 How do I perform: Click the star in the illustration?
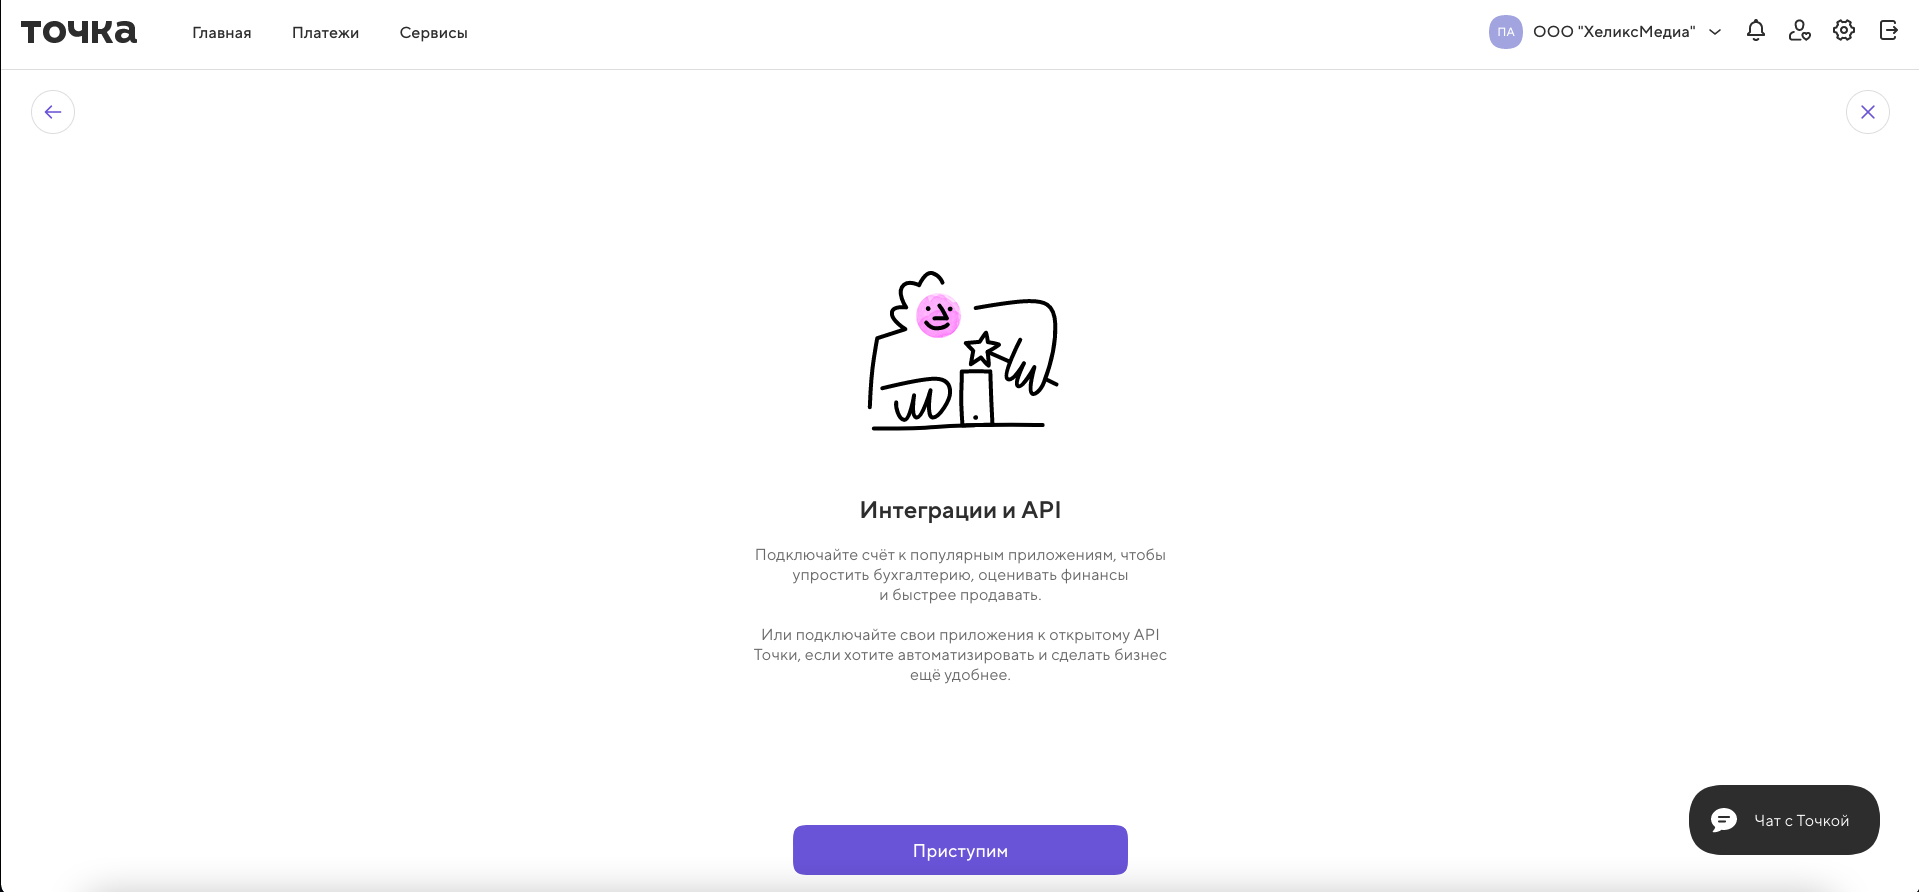[982, 349]
